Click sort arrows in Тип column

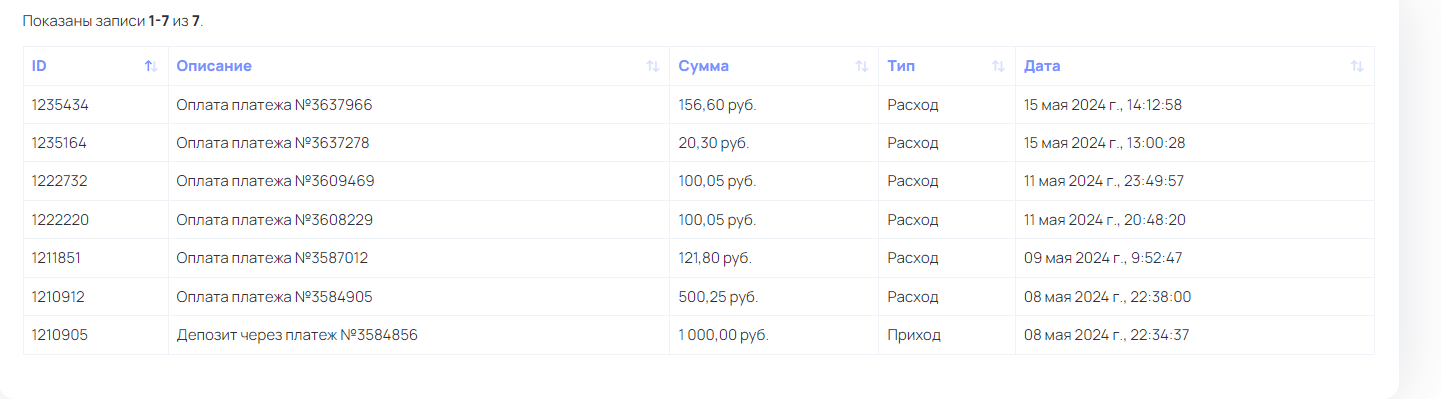coord(998,66)
